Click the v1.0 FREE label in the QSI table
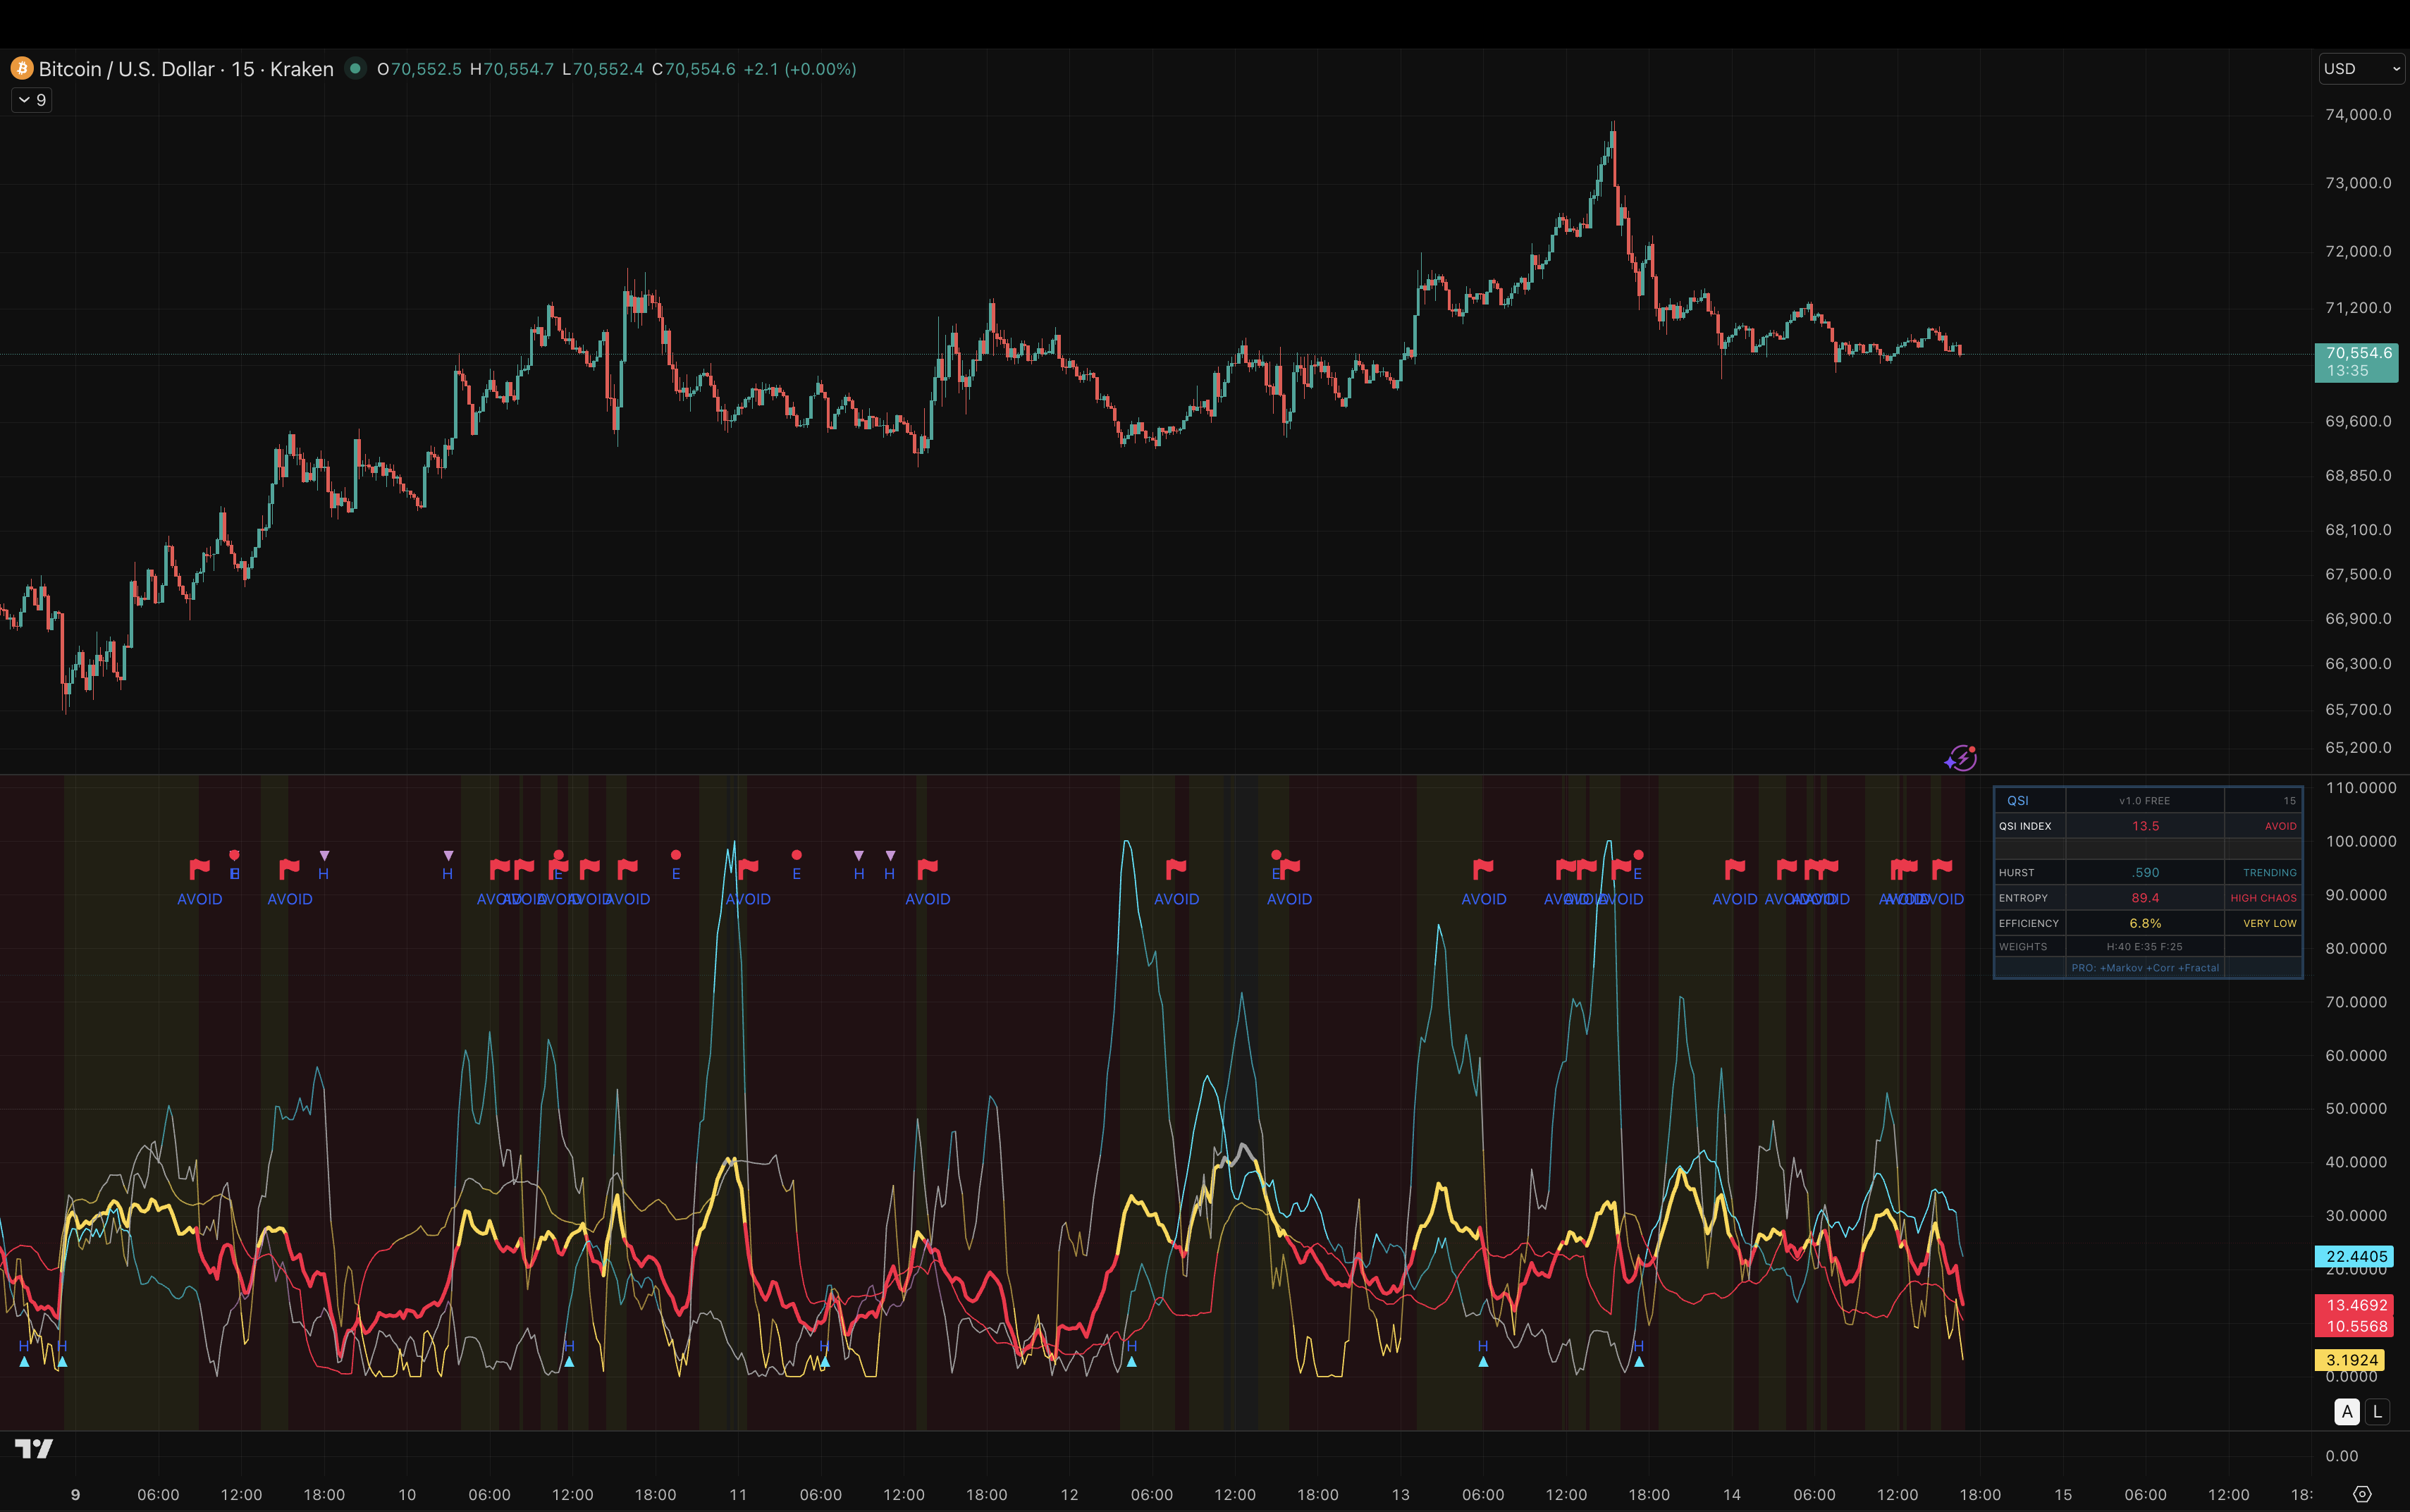Screen dimensions: 2410x1512 point(2145,800)
